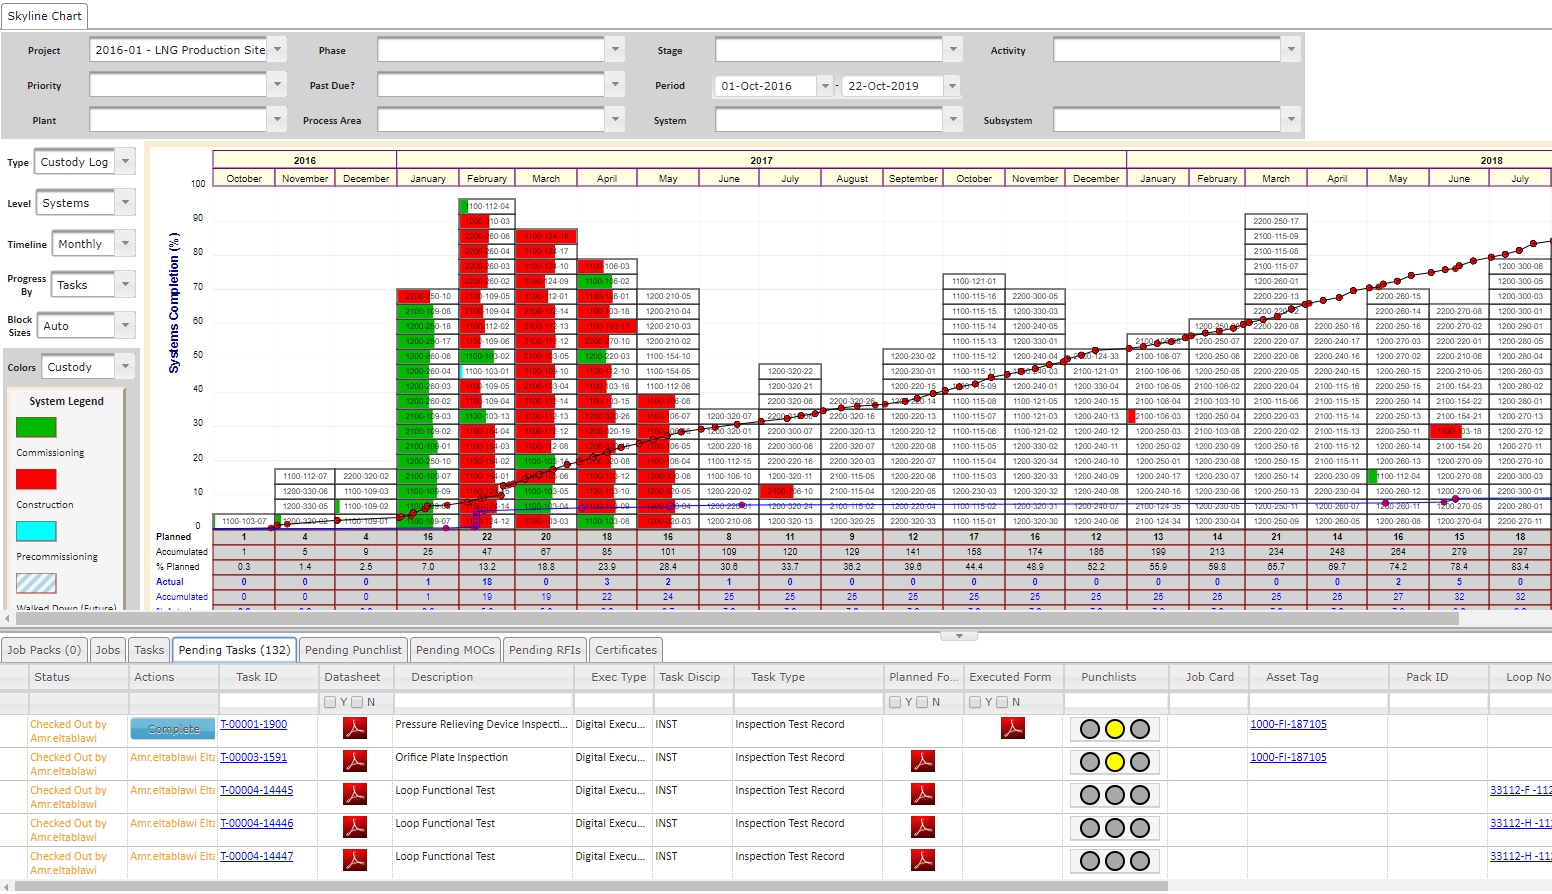The image size is (1552, 894).
Task: Open the Past Due? dropdown
Action: click(x=616, y=85)
